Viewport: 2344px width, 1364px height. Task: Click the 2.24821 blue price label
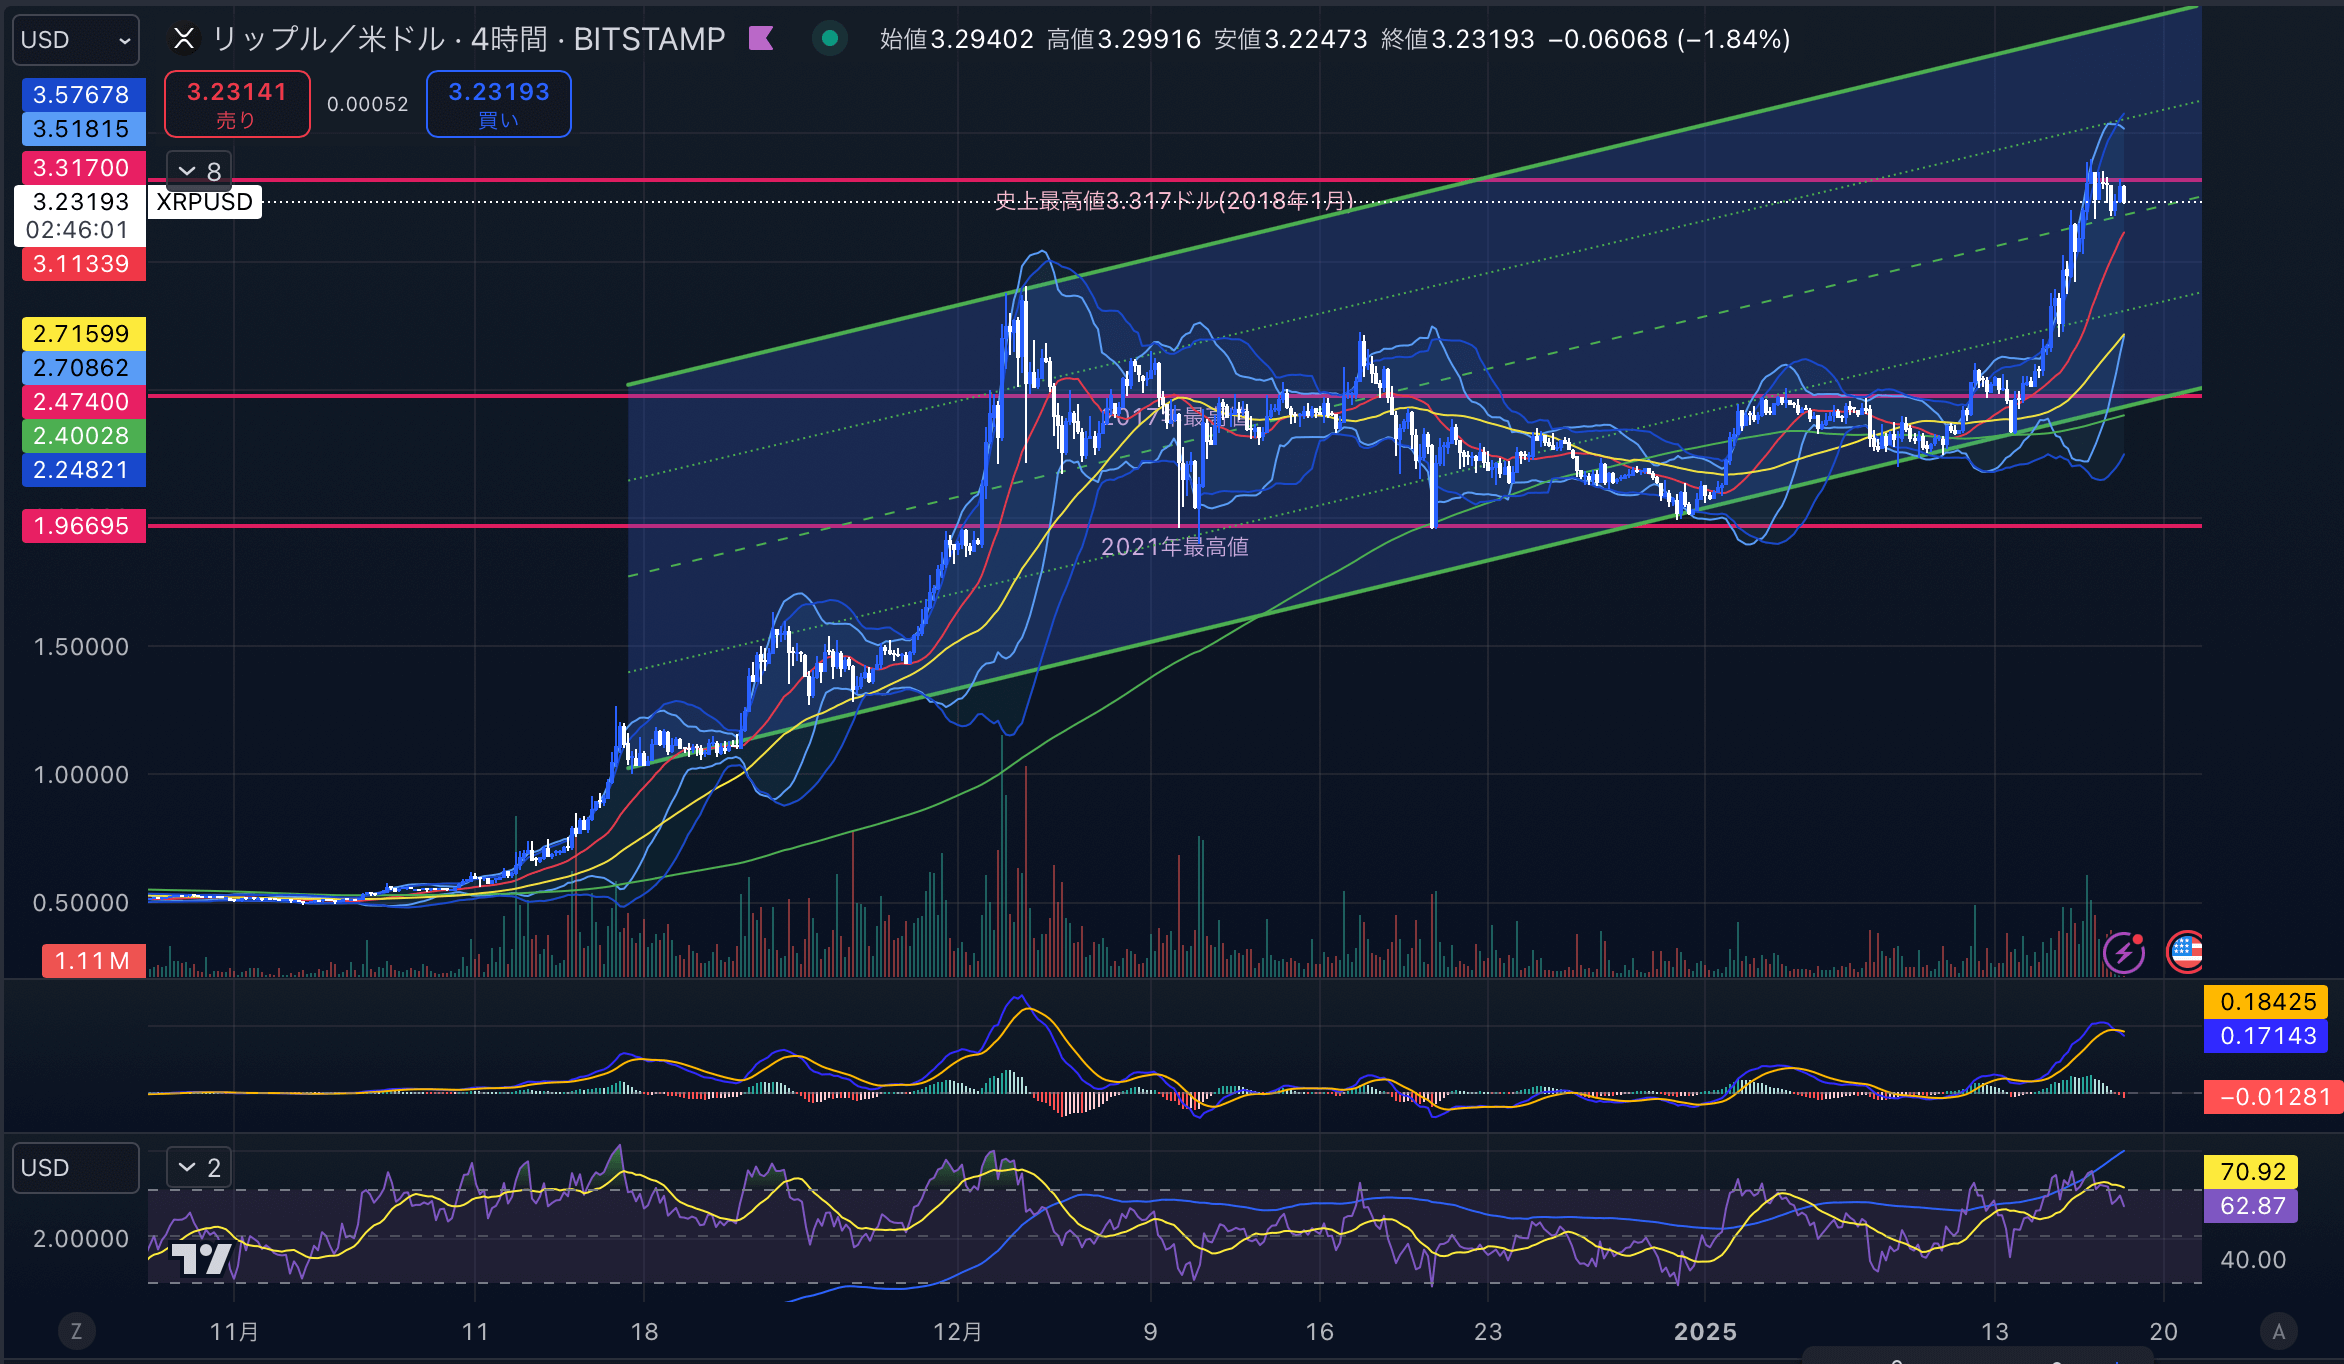(x=84, y=470)
